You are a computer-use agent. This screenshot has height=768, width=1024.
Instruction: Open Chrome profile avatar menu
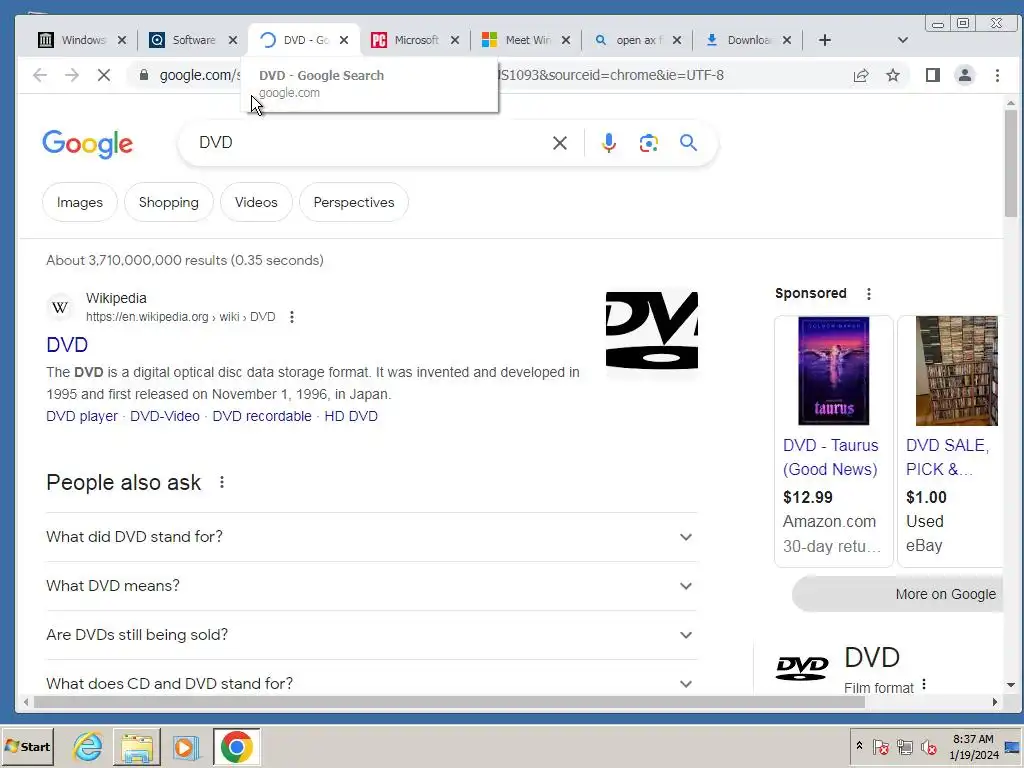pyautogui.click(x=965, y=75)
